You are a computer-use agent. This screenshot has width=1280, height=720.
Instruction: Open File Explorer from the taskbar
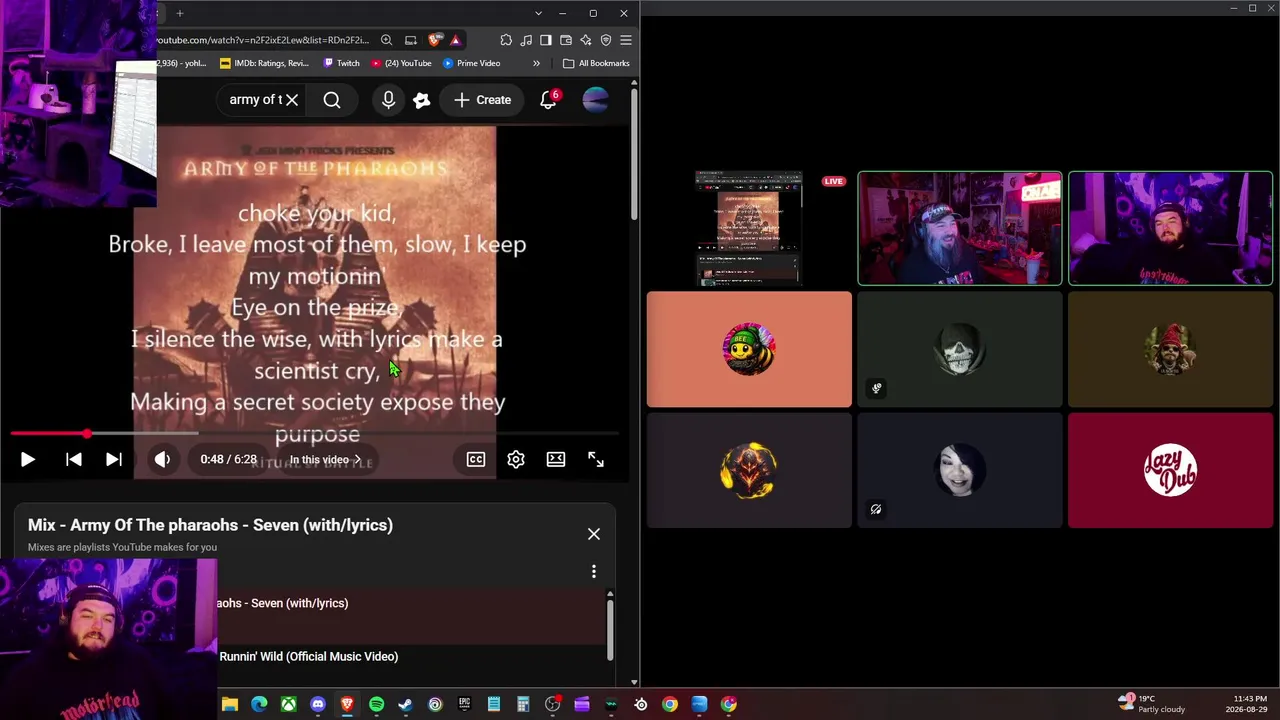pos(230,704)
